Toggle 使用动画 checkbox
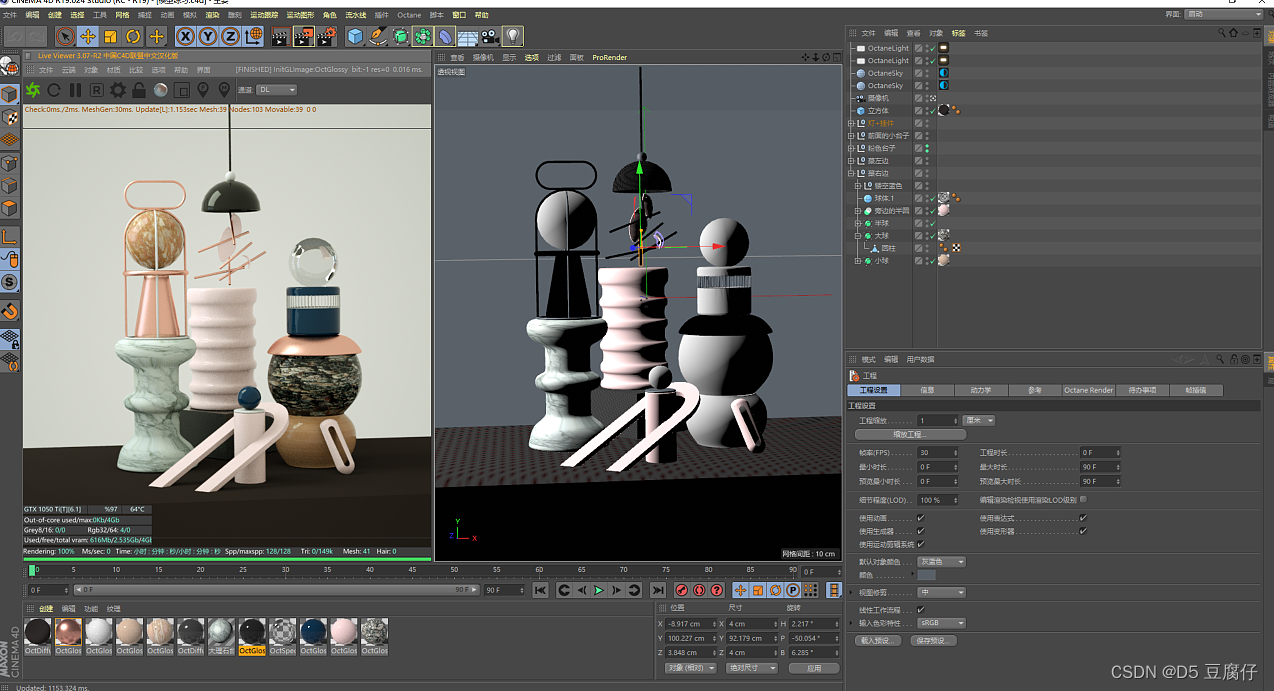Image resolution: width=1274 pixels, height=691 pixels. click(x=921, y=518)
